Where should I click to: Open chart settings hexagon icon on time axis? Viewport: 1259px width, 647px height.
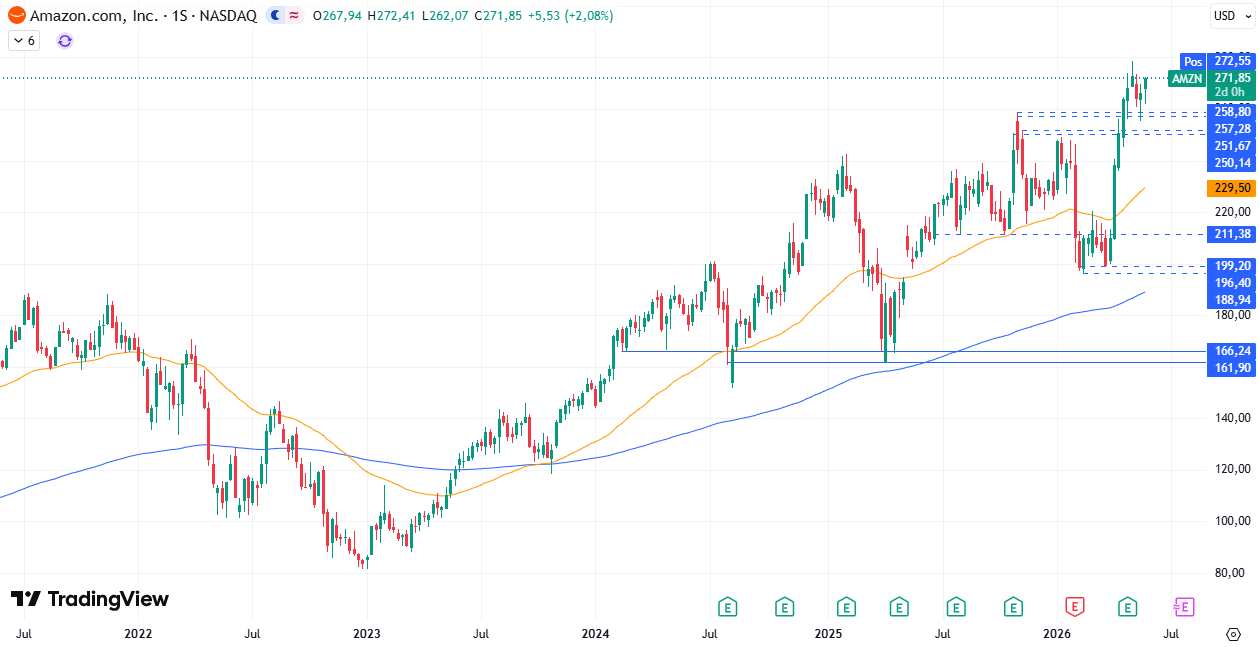point(1233,633)
